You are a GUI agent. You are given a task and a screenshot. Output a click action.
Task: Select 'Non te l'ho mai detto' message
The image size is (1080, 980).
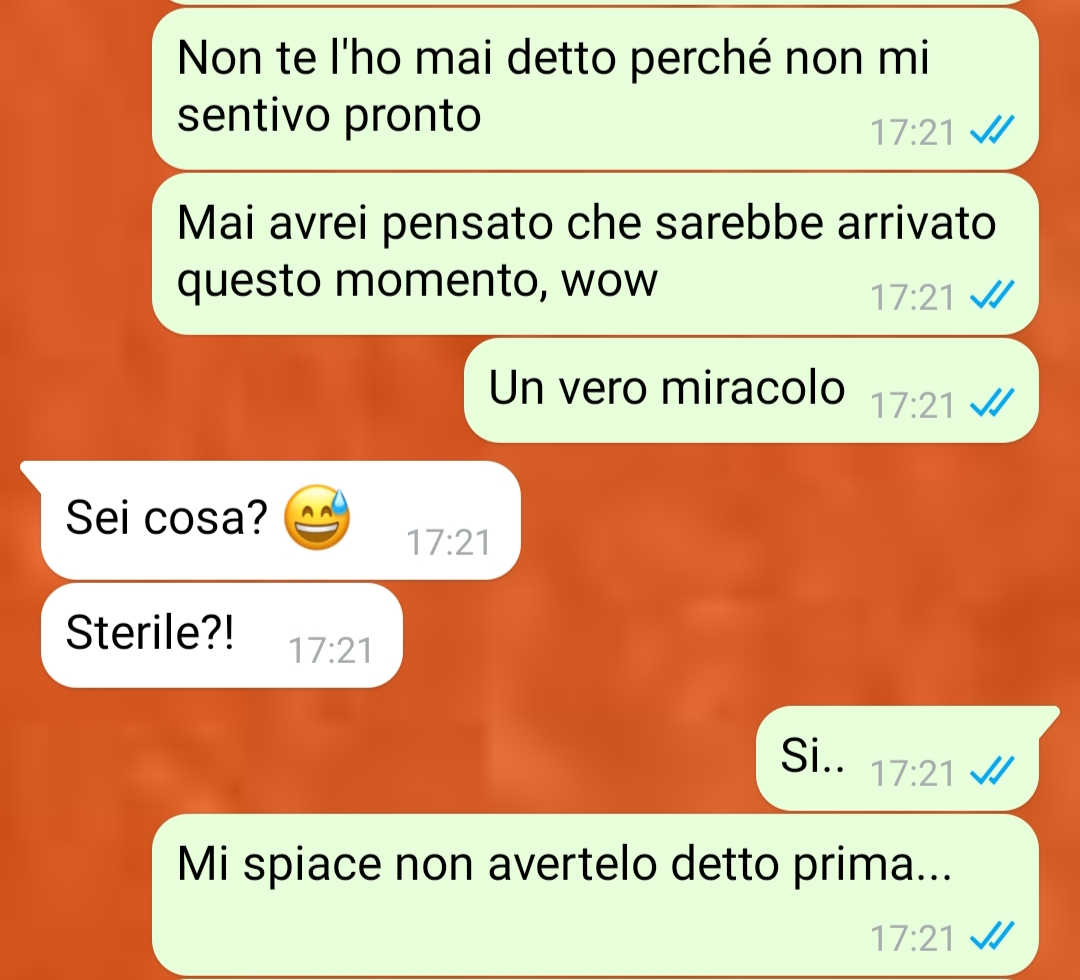coord(595,89)
